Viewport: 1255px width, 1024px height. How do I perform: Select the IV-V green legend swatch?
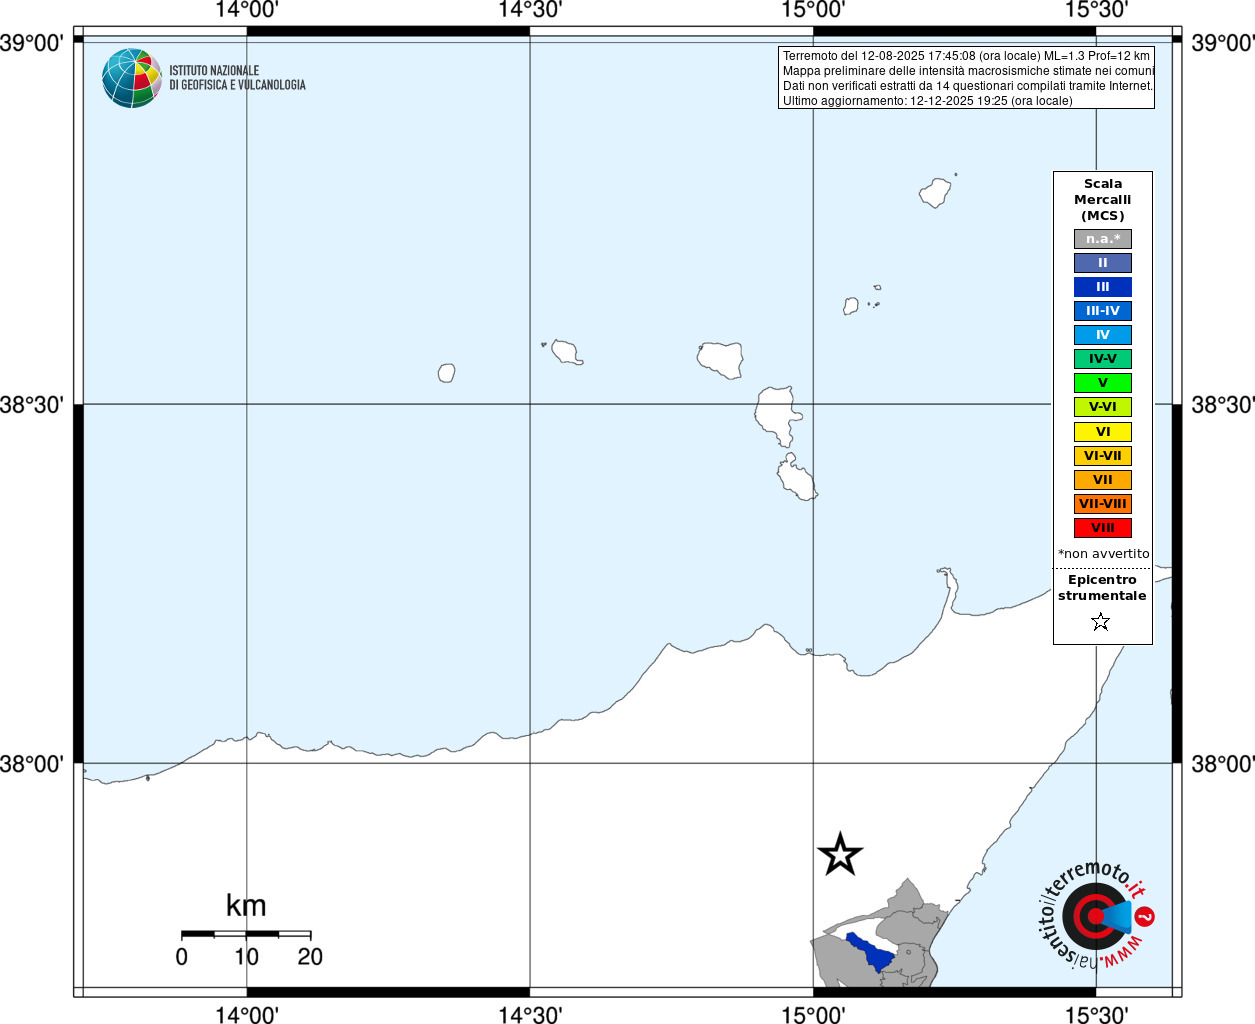tap(1103, 359)
